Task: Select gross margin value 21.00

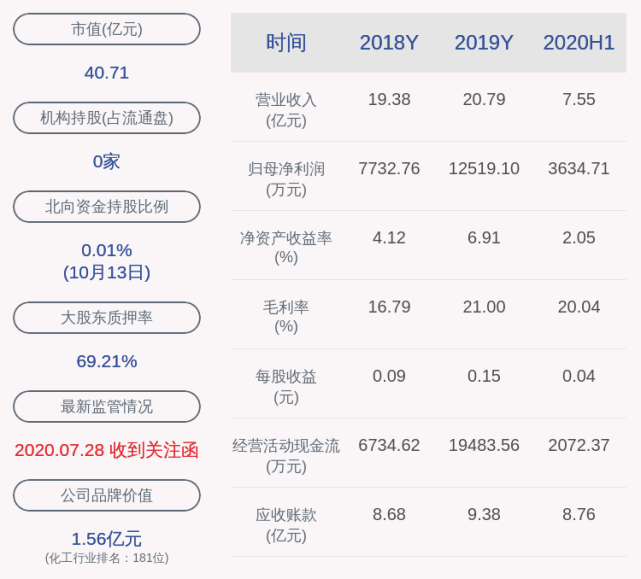Action: [x=484, y=307]
